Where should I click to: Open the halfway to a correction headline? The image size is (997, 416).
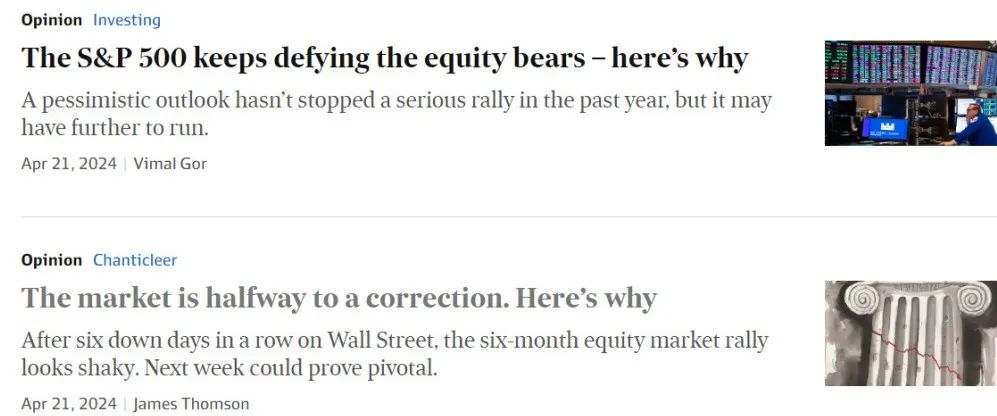tap(339, 298)
